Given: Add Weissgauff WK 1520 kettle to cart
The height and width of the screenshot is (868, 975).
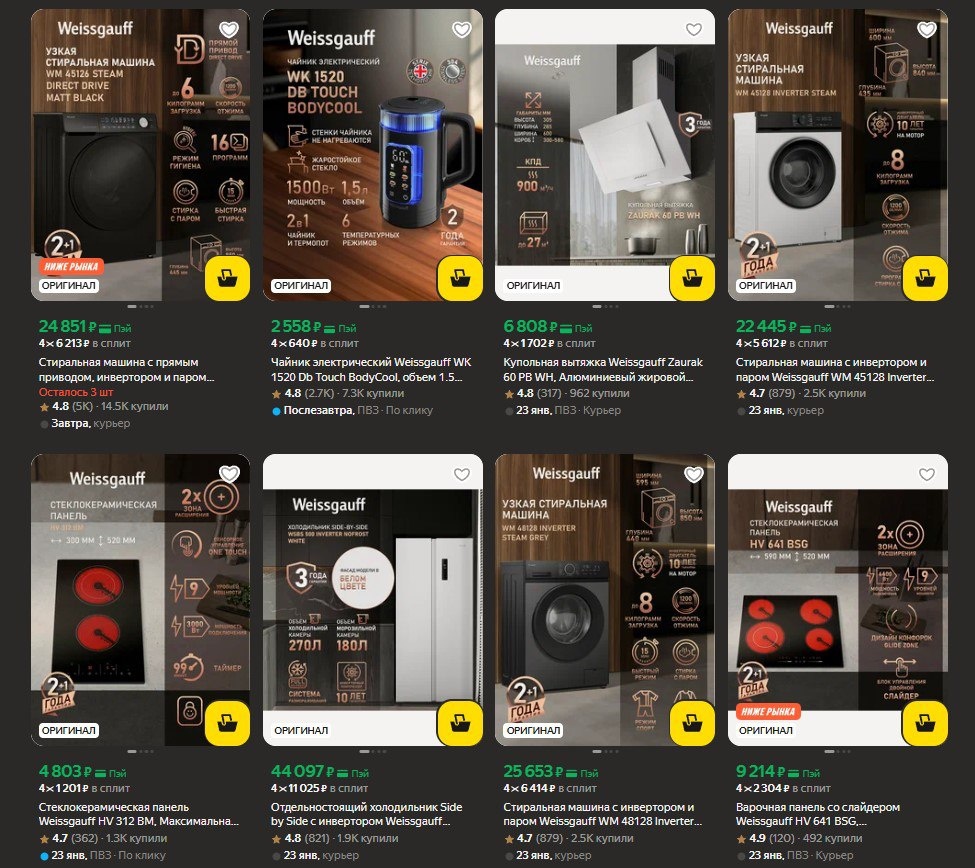Looking at the screenshot, I should (460, 277).
